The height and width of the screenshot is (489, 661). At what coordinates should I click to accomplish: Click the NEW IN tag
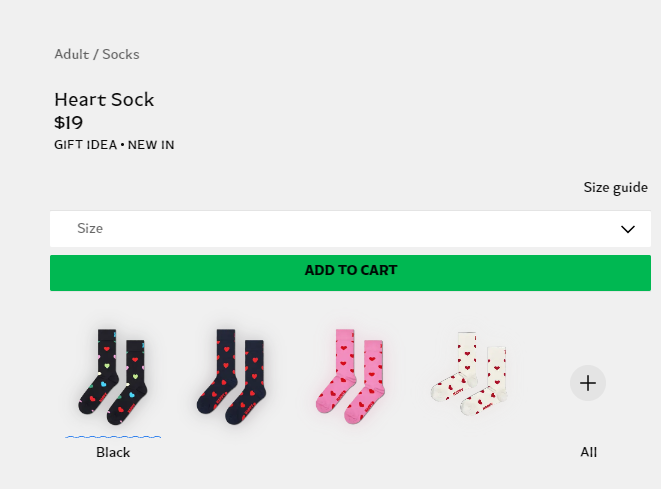pos(151,145)
